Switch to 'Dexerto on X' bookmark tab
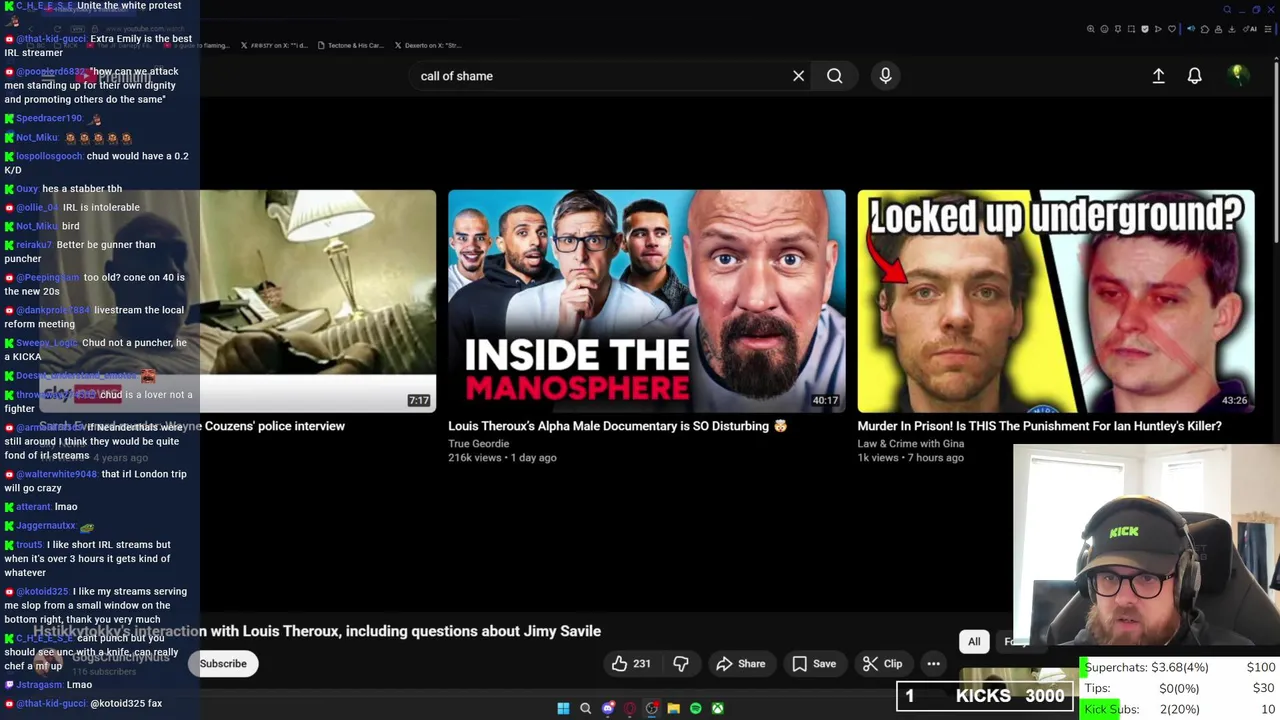 [x=427, y=45]
